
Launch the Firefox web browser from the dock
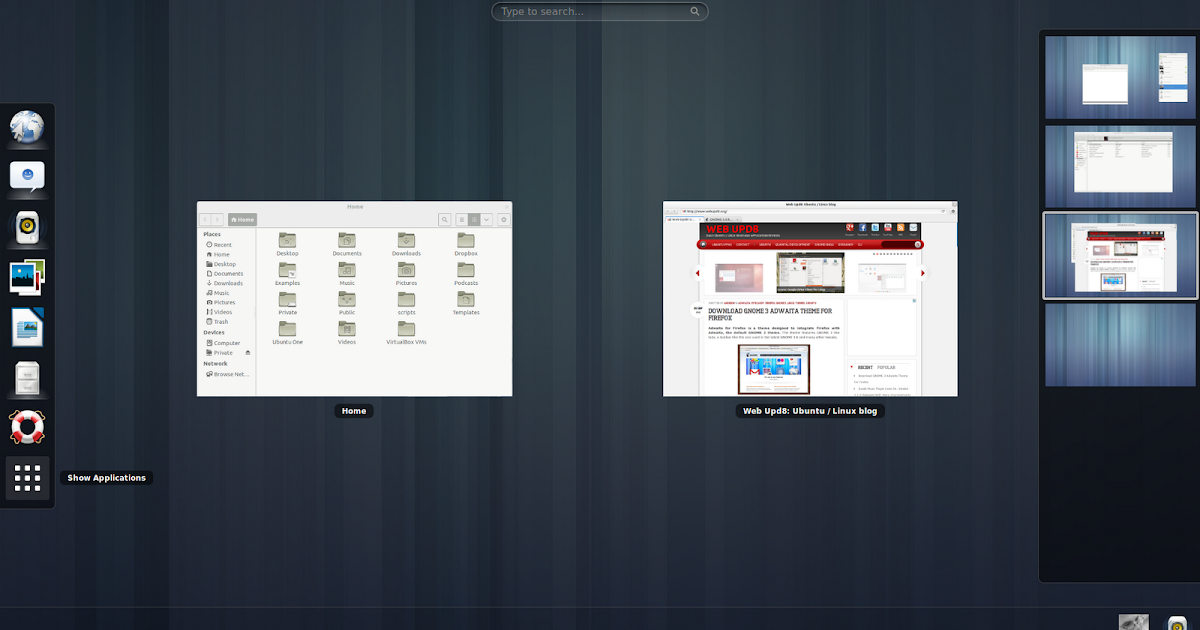click(x=26, y=126)
